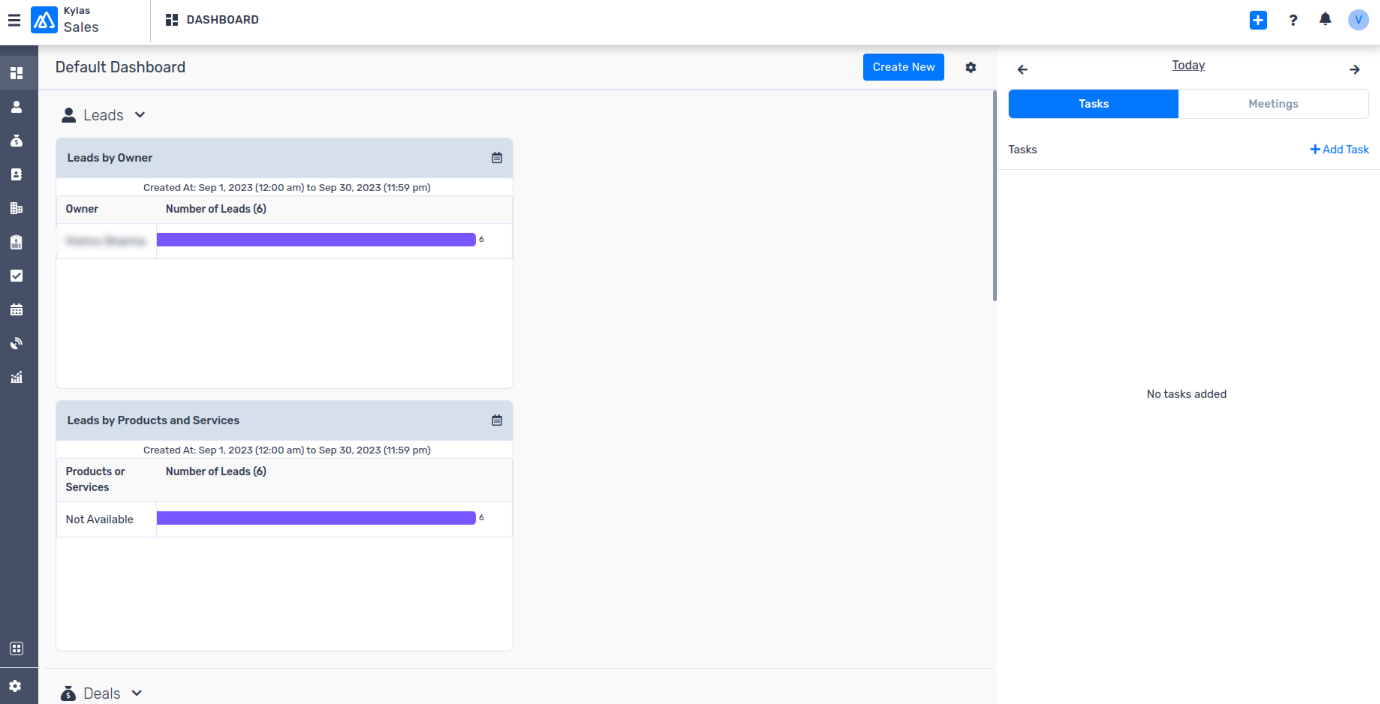Go to previous day with left arrow
This screenshot has width=1380, height=704.
[x=1022, y=70]
